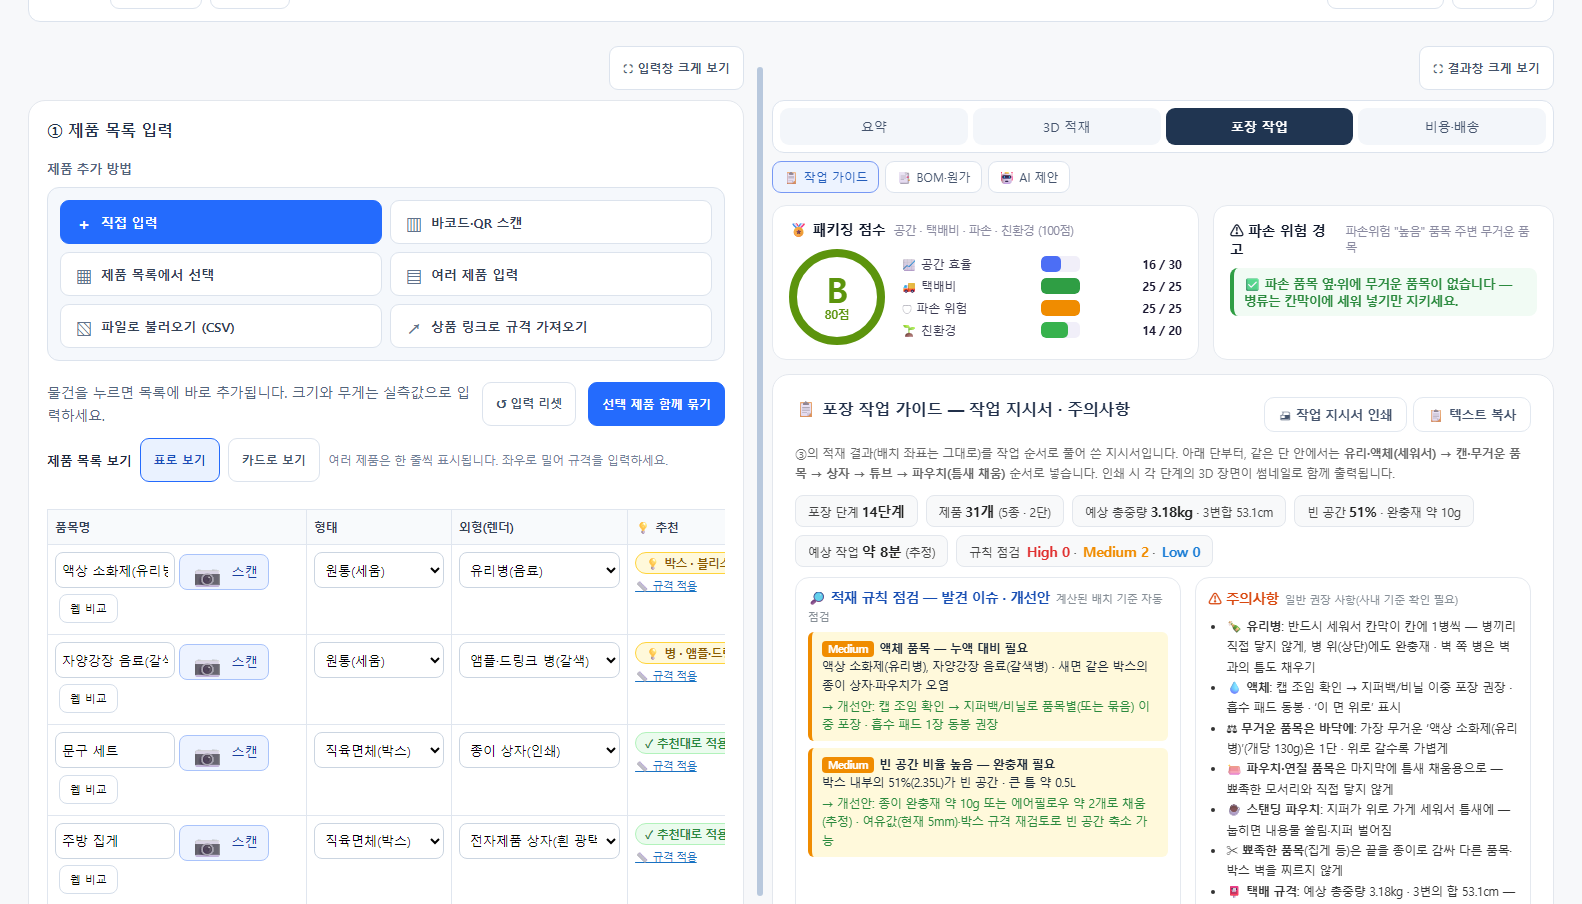Open 형태 dropdown for 액상 소화제 row
Viewport: 1582px width, 904px height.
coord(379,571)
